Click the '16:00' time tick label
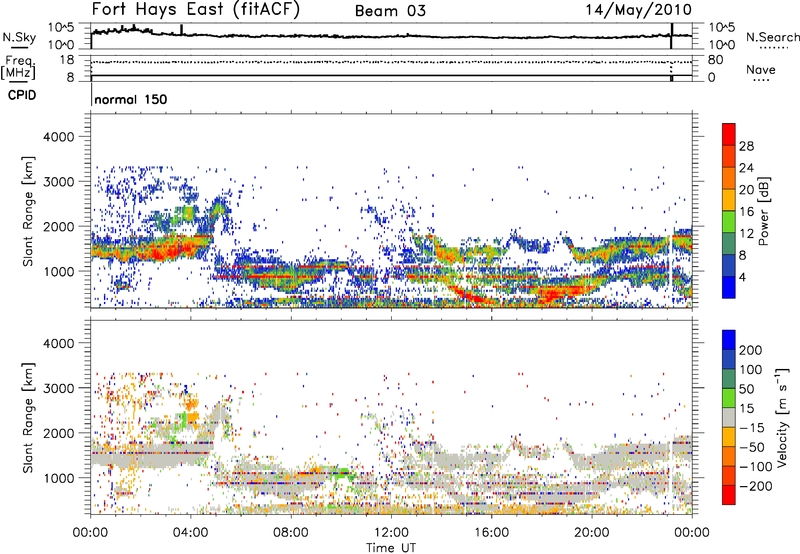Viewport: 800px width, 554px height. [491, 533]
